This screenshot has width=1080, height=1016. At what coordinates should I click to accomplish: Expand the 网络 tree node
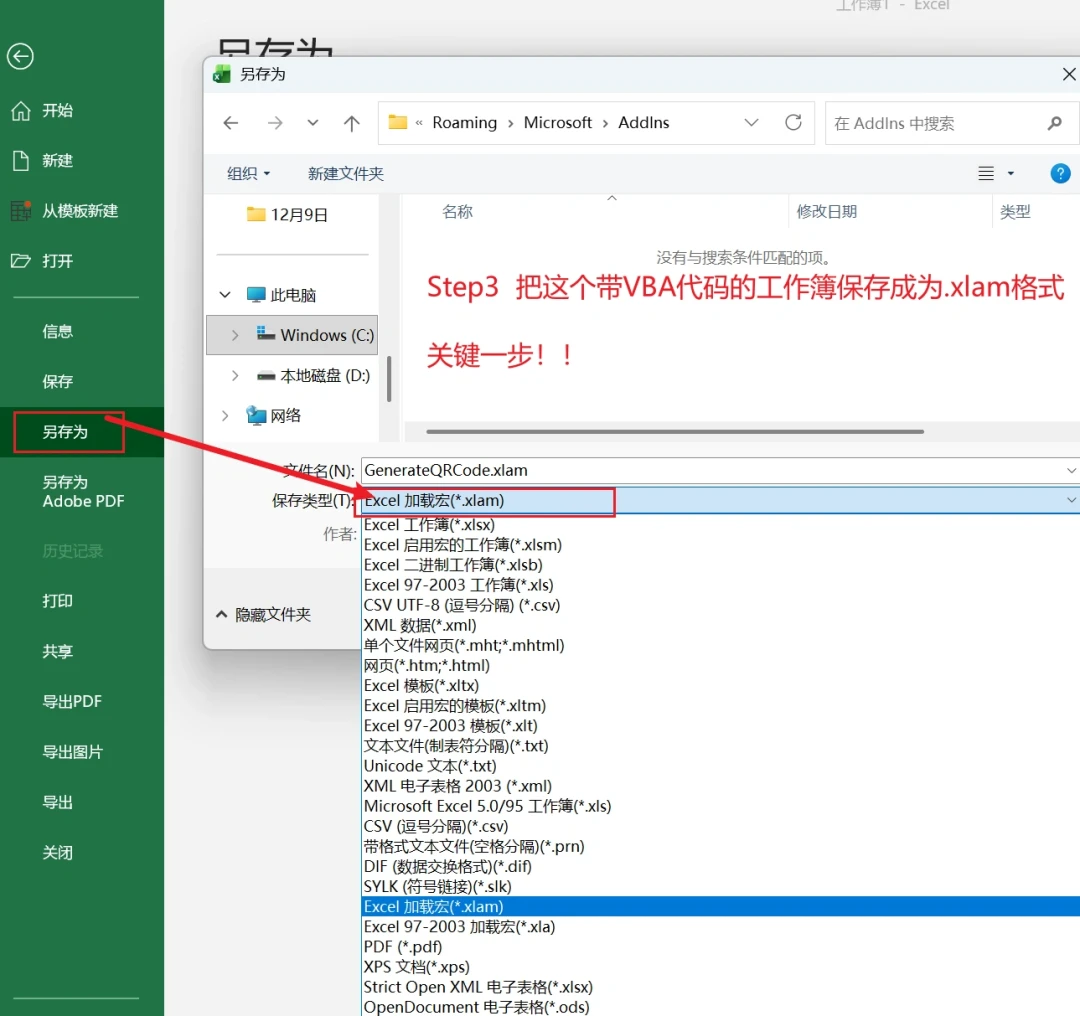[x=225, y=415]
